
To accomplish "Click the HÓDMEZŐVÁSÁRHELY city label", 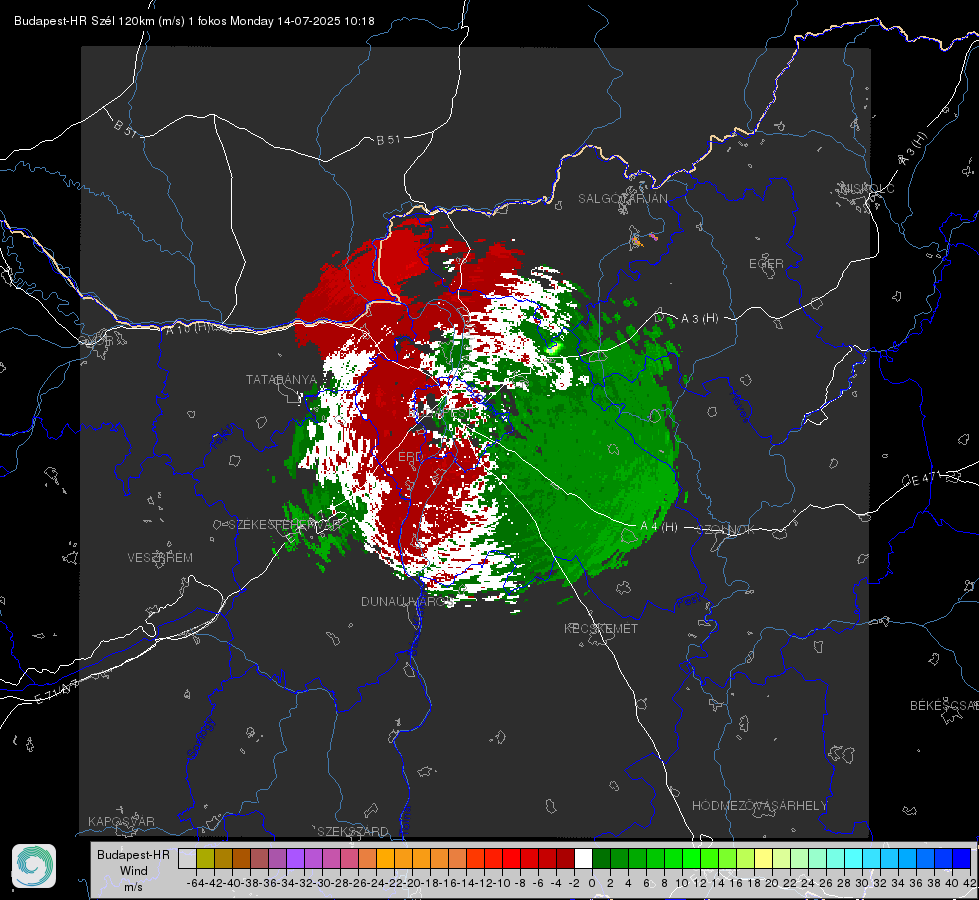I will [x=759, y=806].
